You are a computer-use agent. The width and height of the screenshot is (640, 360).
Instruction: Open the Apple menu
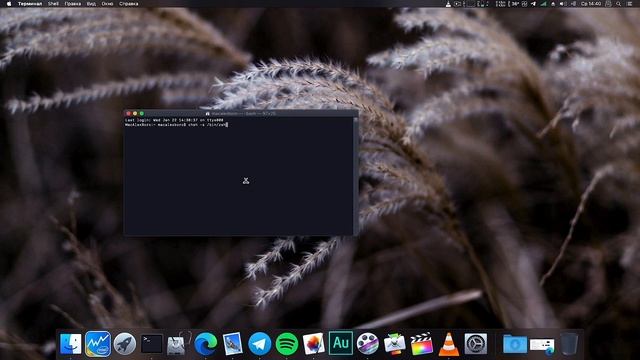pos(9,4)
